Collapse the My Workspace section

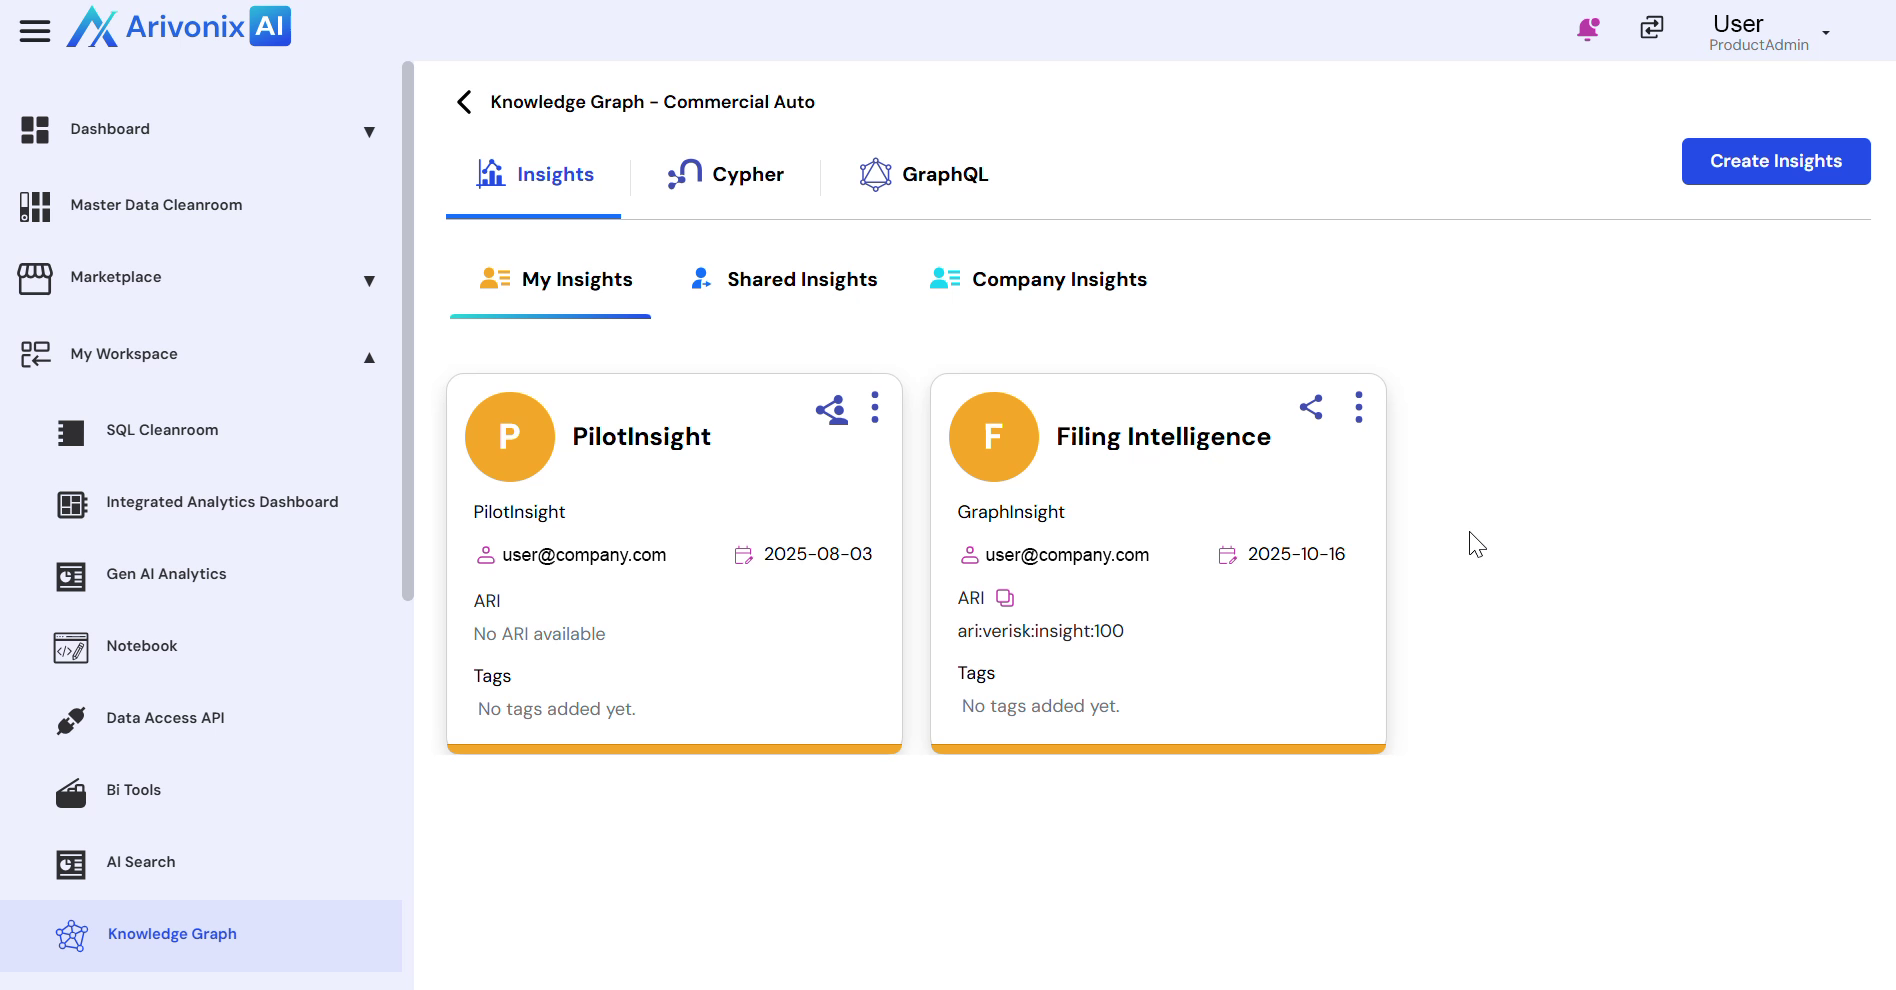point(369,357)
